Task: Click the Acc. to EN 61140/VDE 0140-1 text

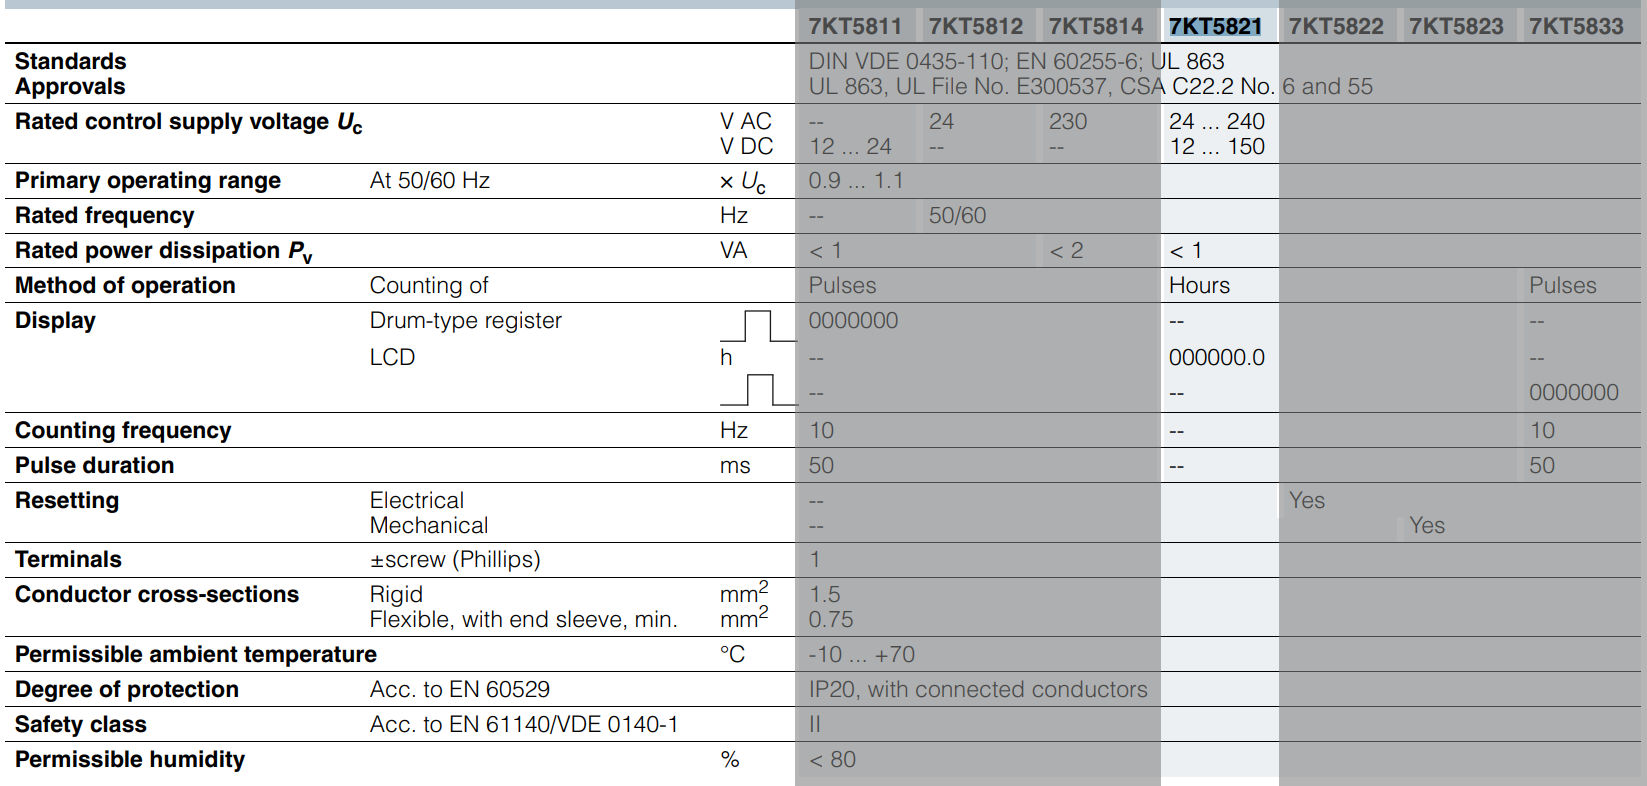Action: [x=523, y=724]
